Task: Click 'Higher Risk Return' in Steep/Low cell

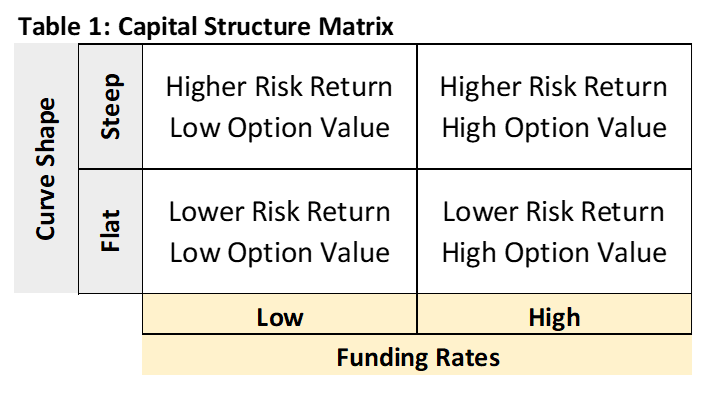Action: coord(279,87)
